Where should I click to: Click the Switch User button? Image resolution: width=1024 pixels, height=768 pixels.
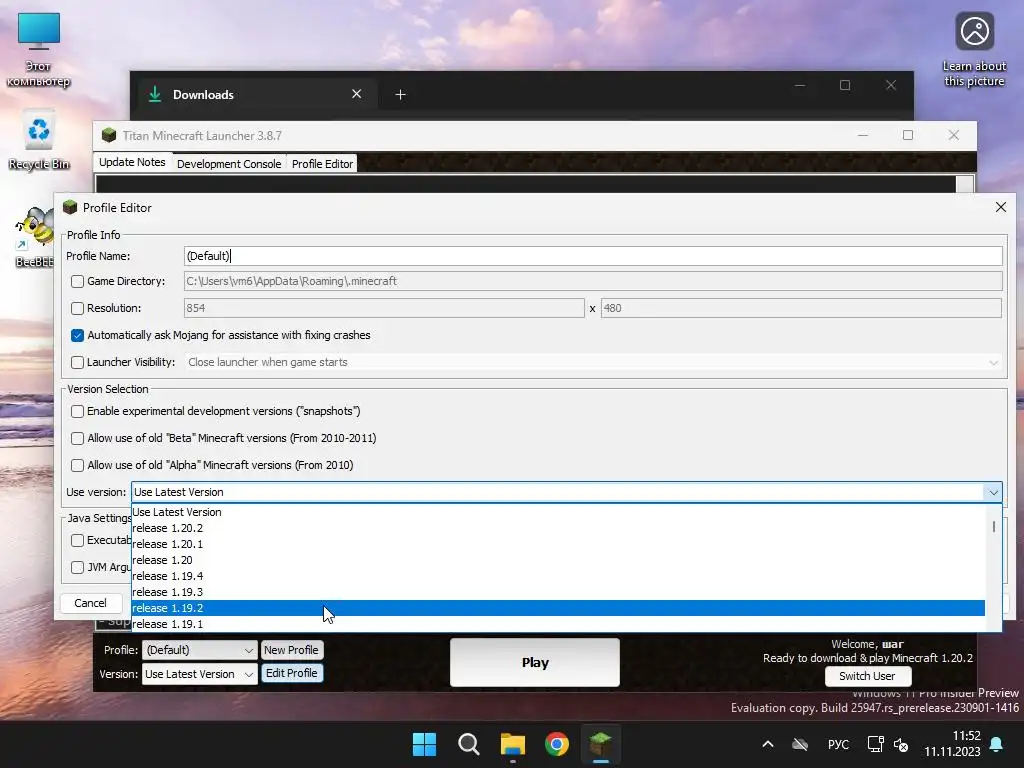pyautogui.click(x=867, y=676)
